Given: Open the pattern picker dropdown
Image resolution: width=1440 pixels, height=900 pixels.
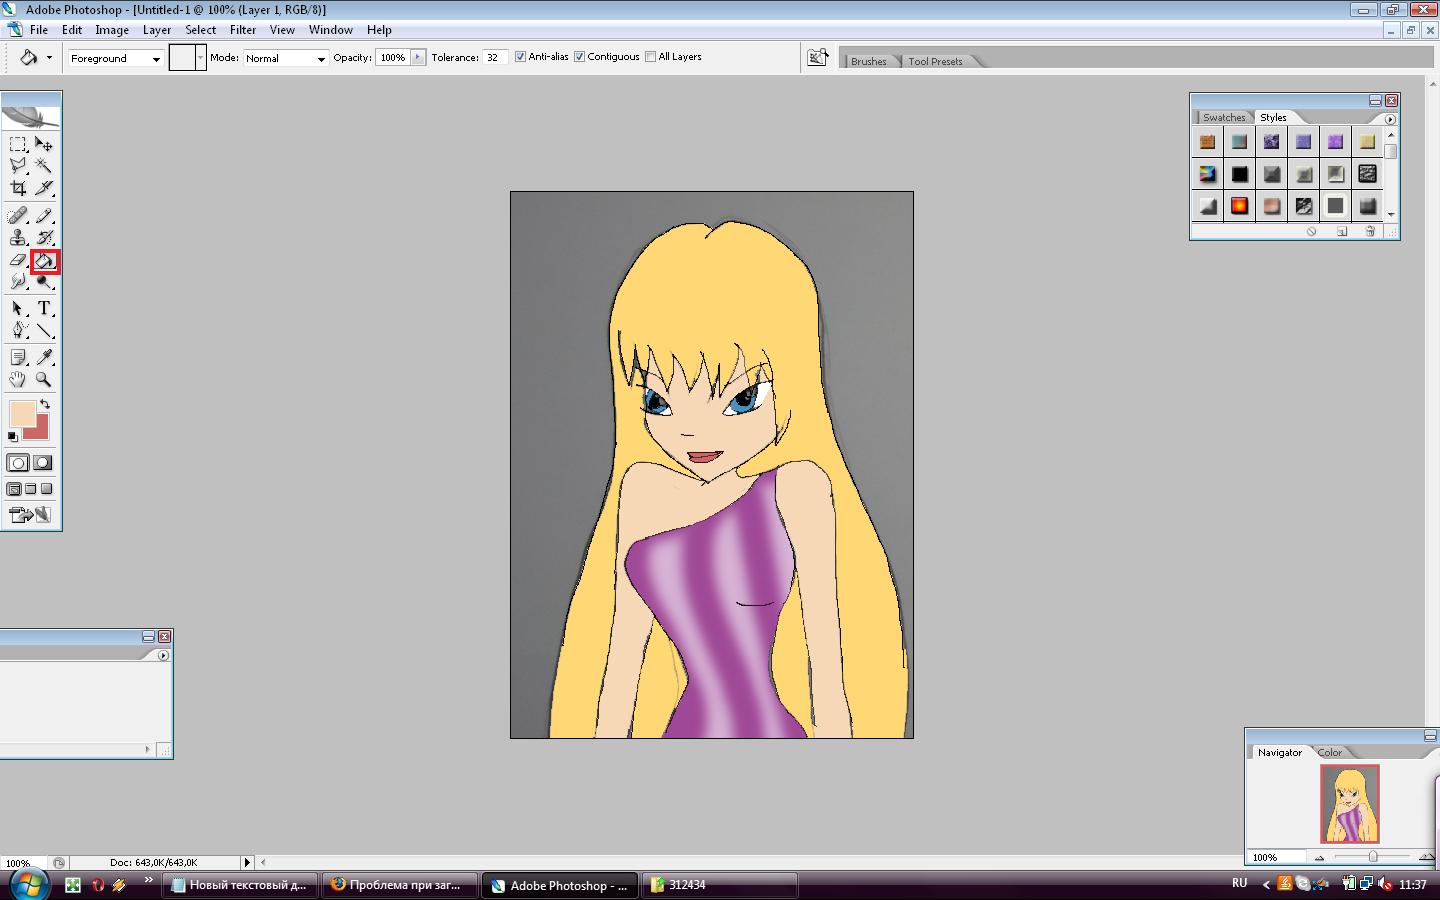Looking at the screenshot, I should click(200, 58).
